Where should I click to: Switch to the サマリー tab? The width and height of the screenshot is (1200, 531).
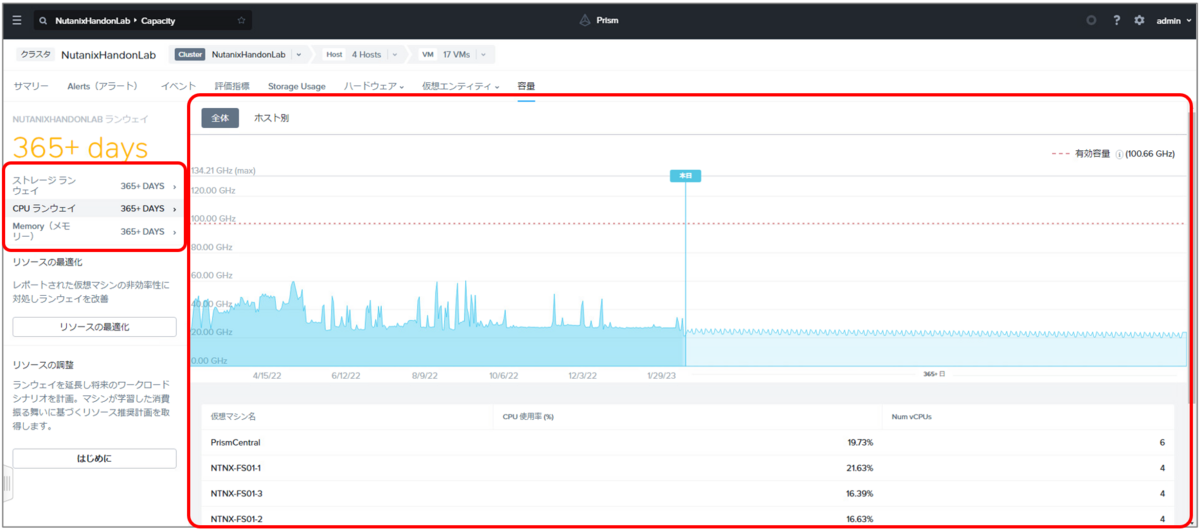pos(31,86)
